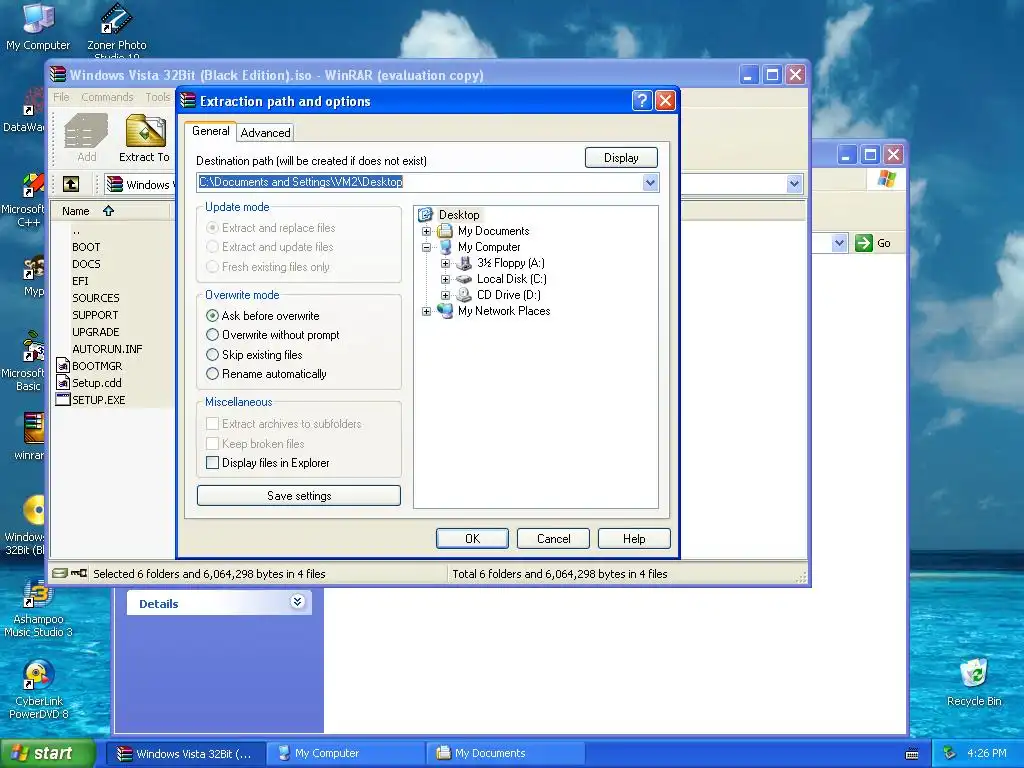Screen dimensions: 1024x768
Task: Click the keyboard icon in system tray
Action: (912, 754)
